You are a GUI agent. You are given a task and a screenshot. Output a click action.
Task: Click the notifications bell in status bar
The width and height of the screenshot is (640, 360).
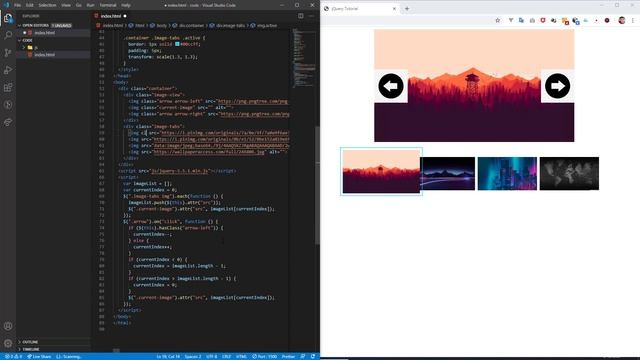pyautogui.click(x=313, y=357)
